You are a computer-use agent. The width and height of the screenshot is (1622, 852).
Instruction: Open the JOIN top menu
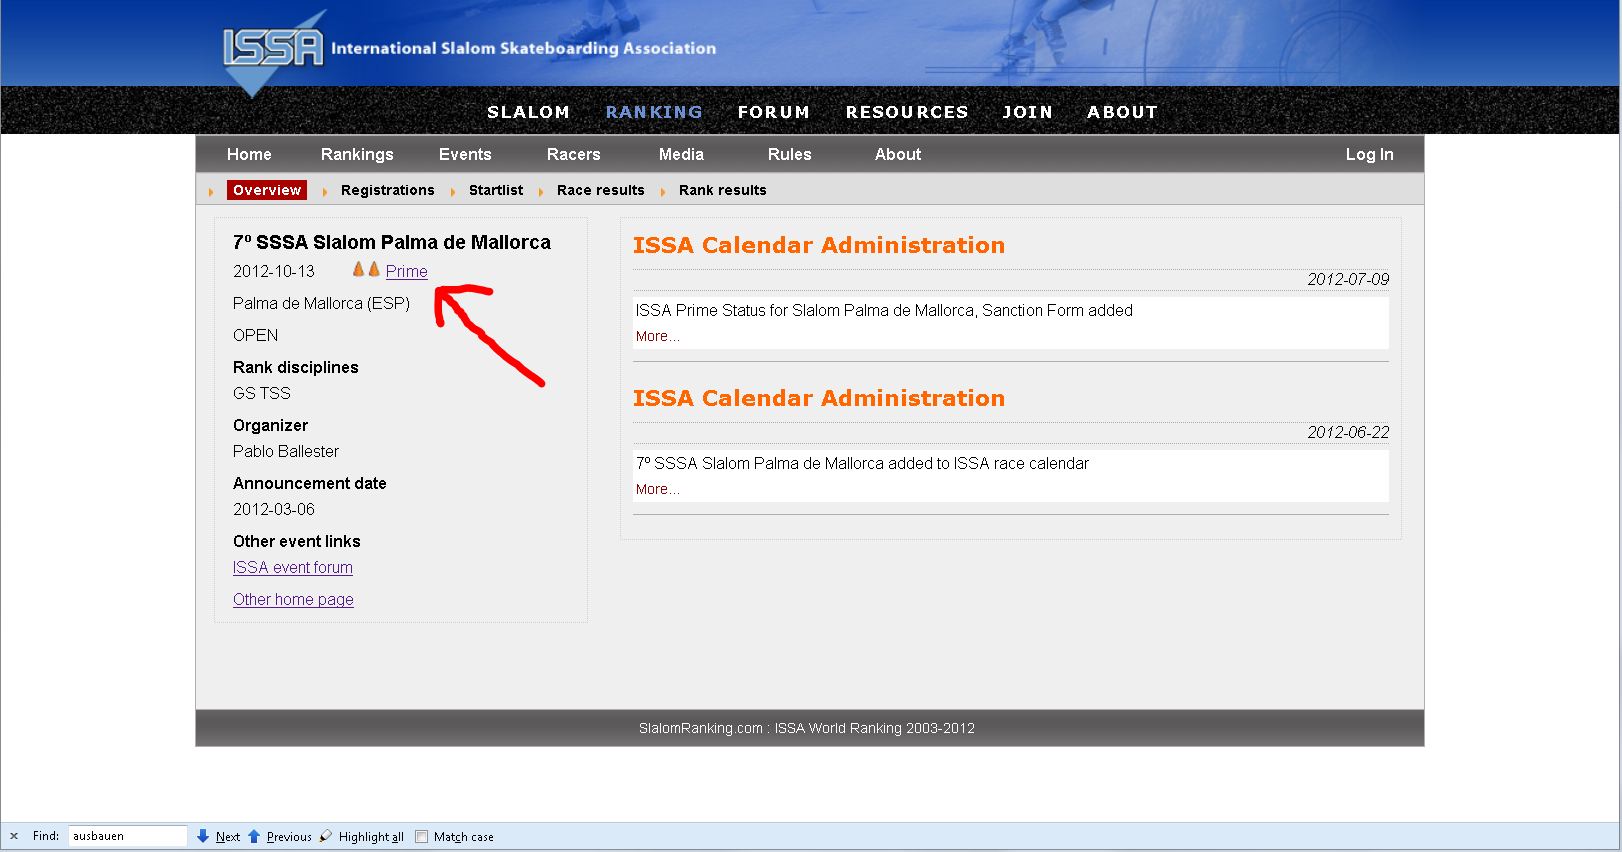click(1028, 112)
